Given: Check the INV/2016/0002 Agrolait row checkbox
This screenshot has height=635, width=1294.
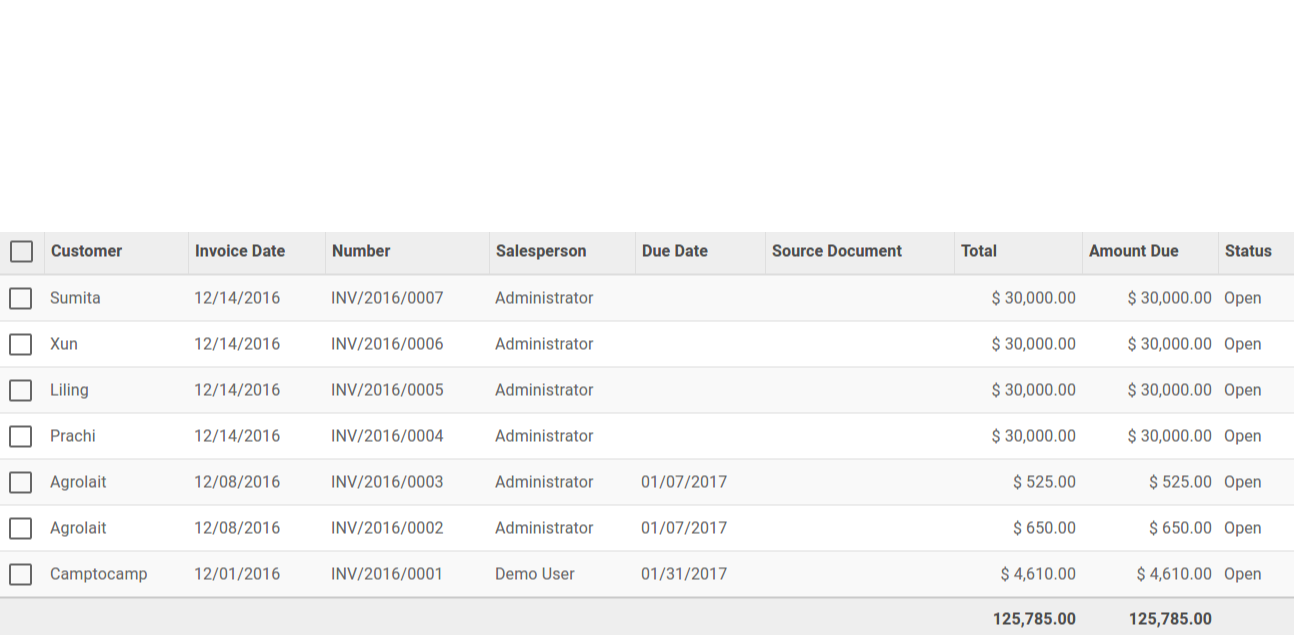Looking at the screenshot, I should 21,528.
